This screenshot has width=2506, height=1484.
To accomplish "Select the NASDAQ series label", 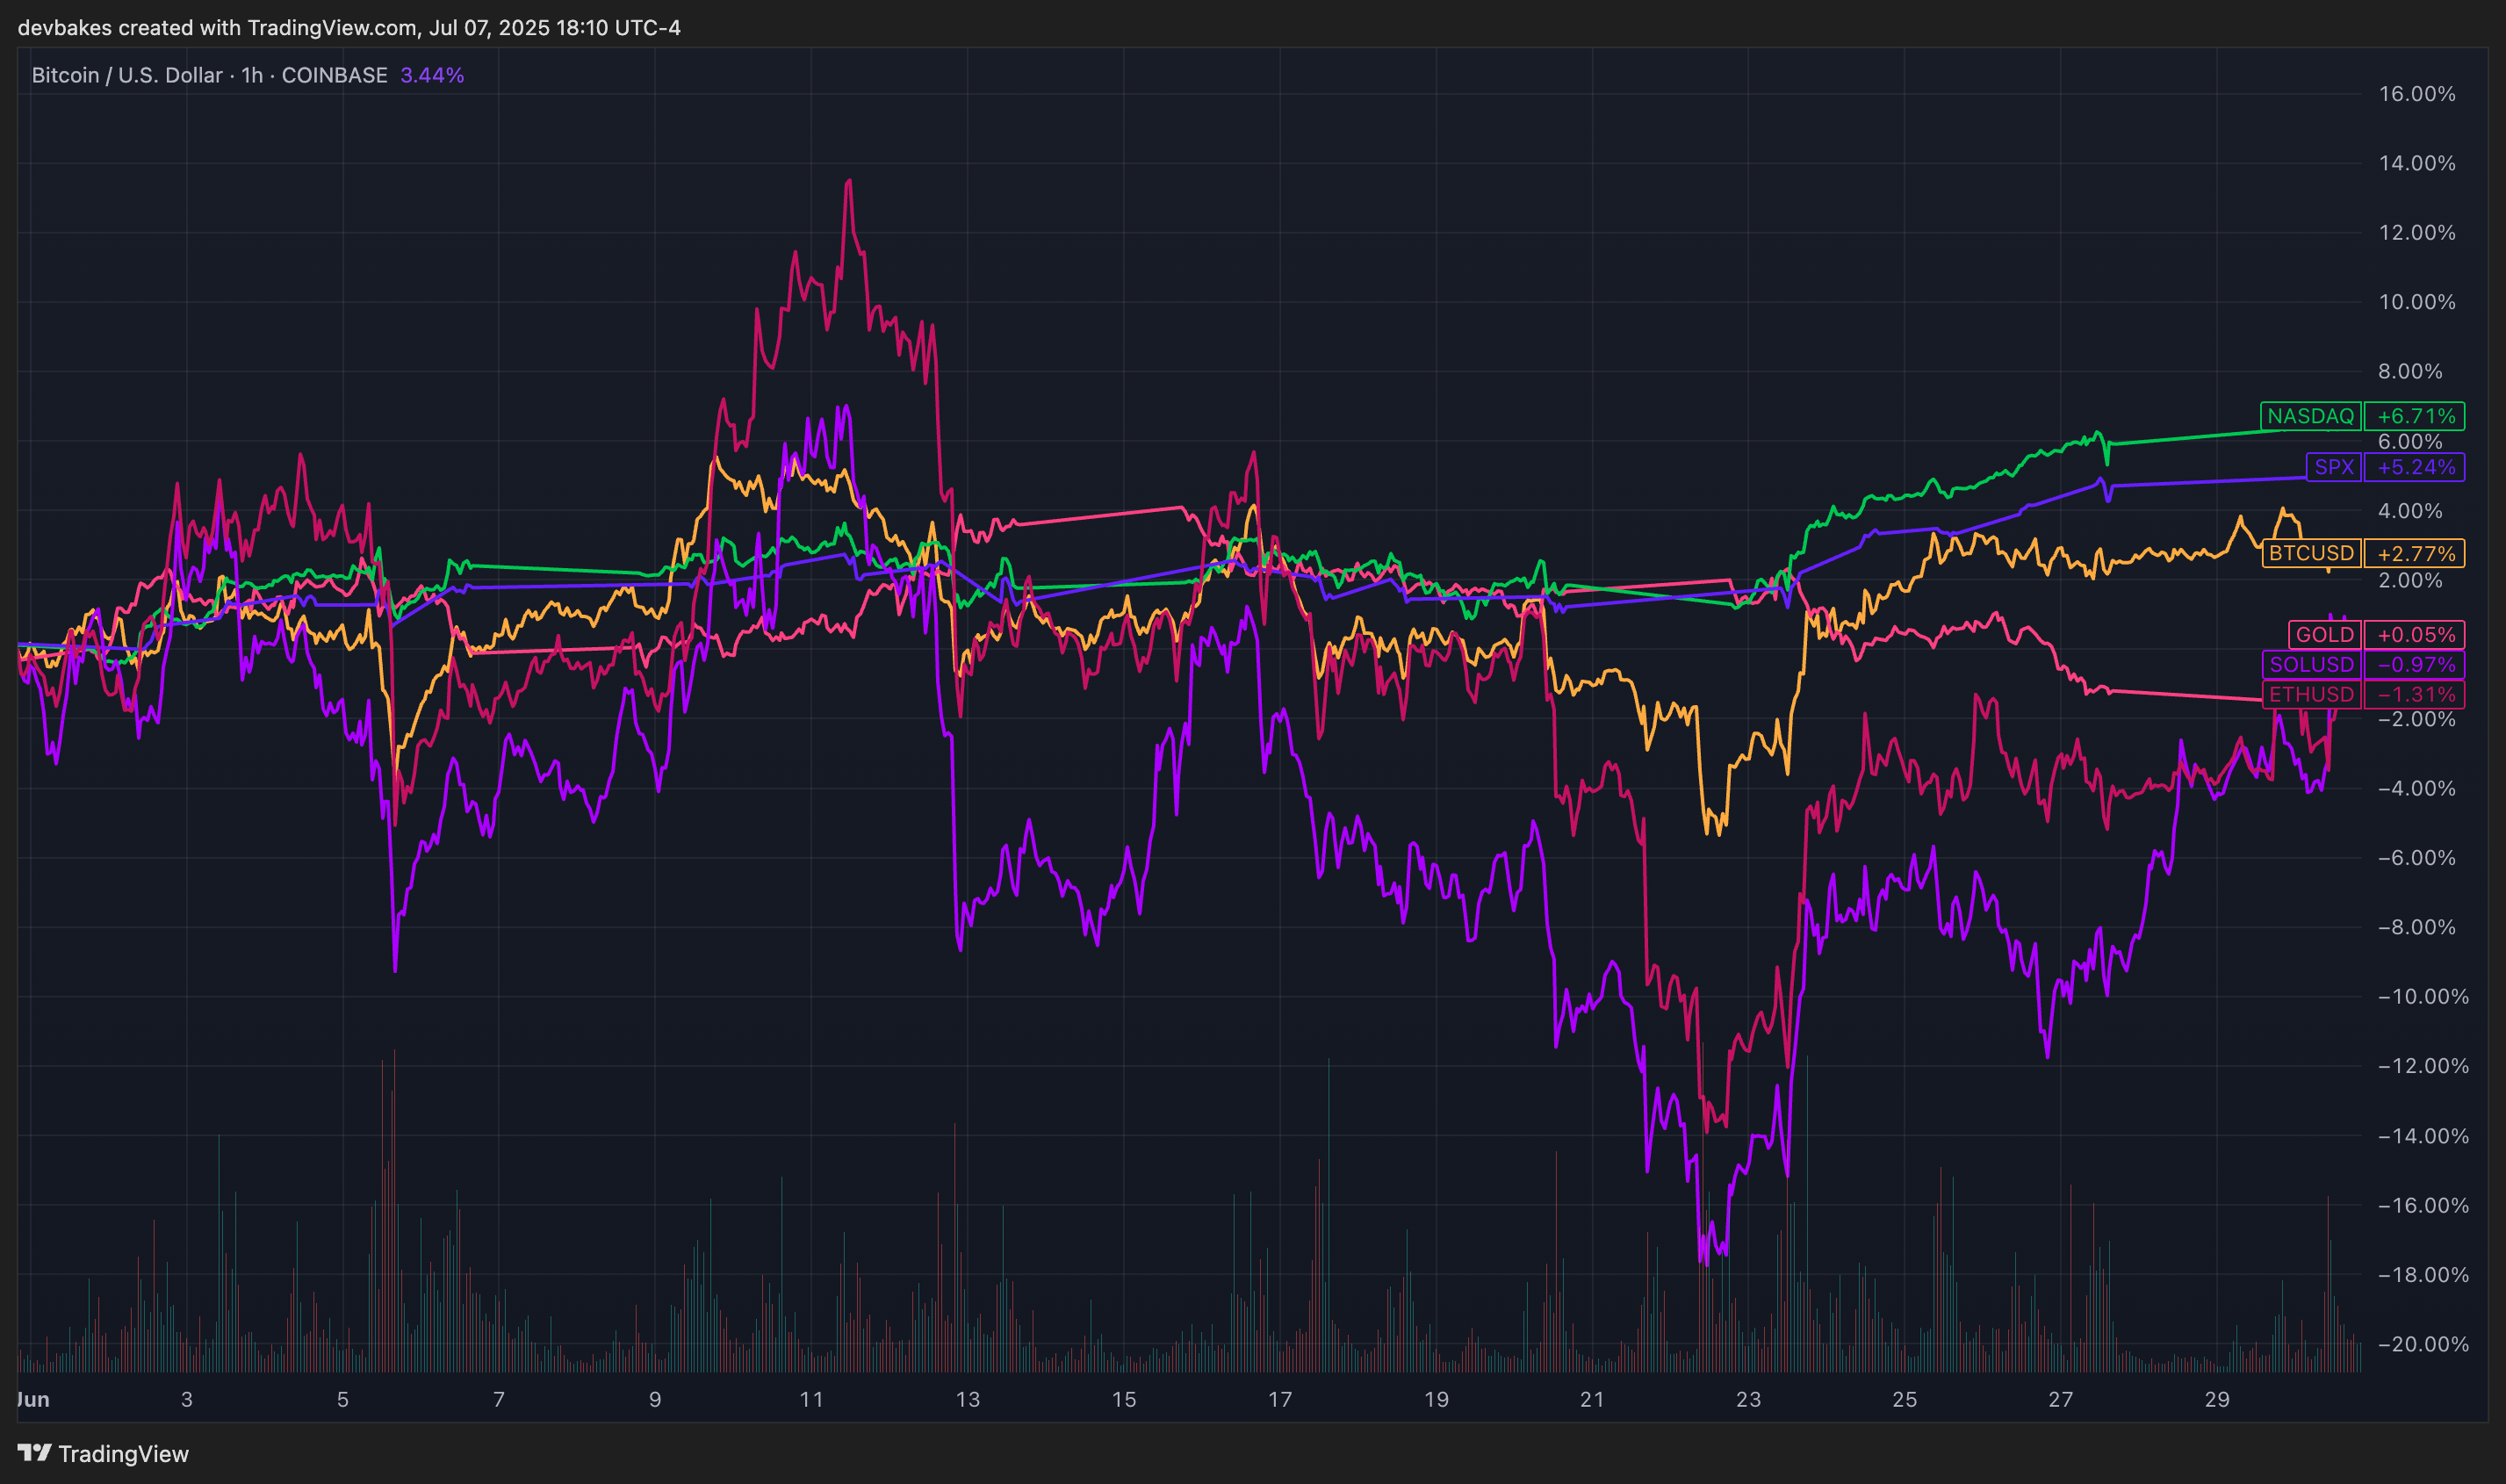I will point(2310,416).
